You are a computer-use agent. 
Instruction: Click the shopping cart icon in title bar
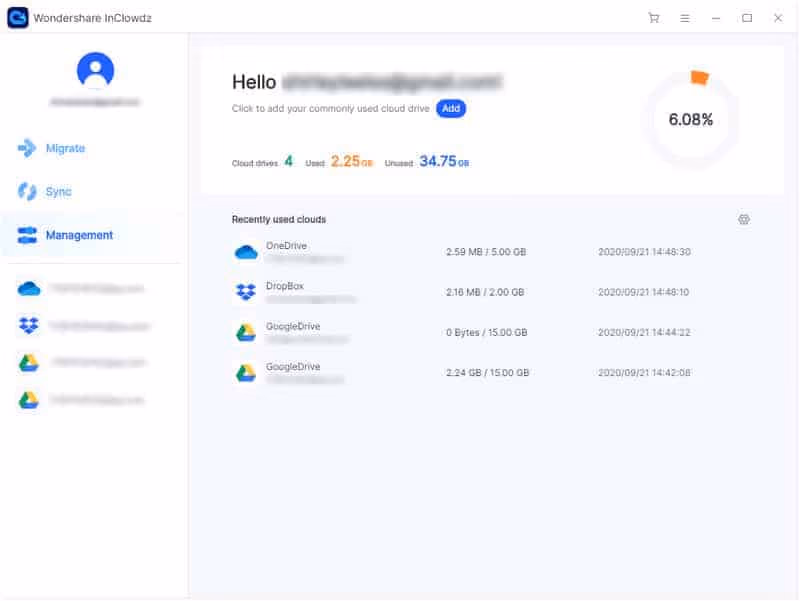654,18
